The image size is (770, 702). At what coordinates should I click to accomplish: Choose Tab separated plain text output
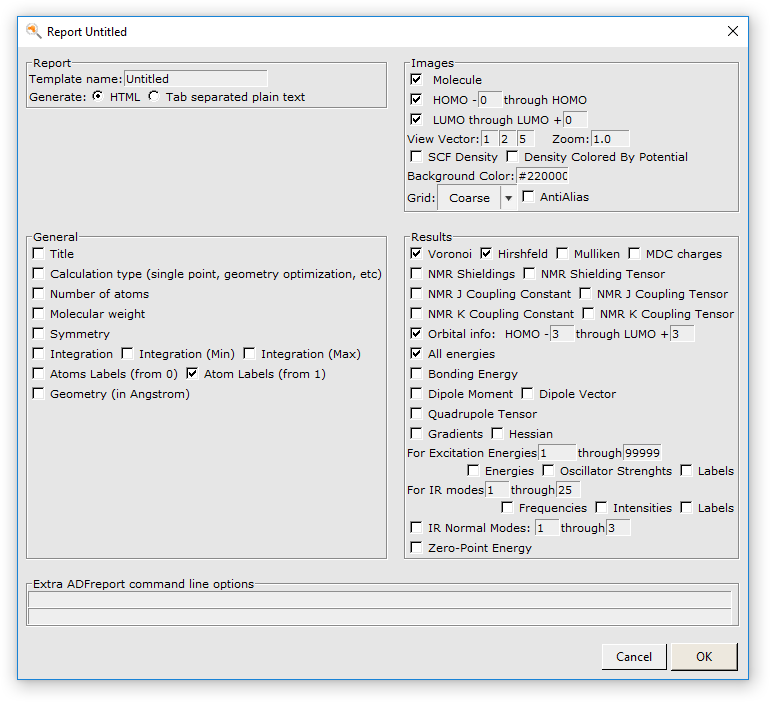154,97
